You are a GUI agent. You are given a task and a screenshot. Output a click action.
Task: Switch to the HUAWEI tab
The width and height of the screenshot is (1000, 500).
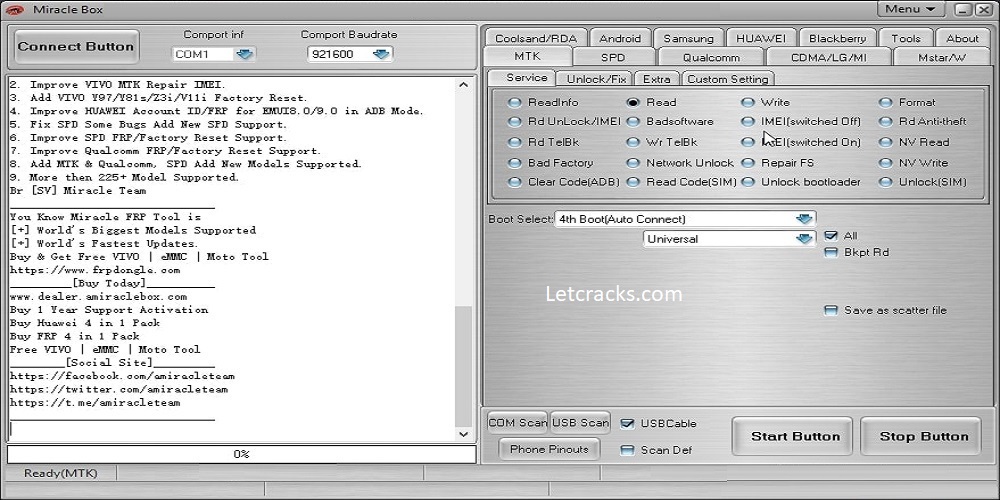[761, 38]
